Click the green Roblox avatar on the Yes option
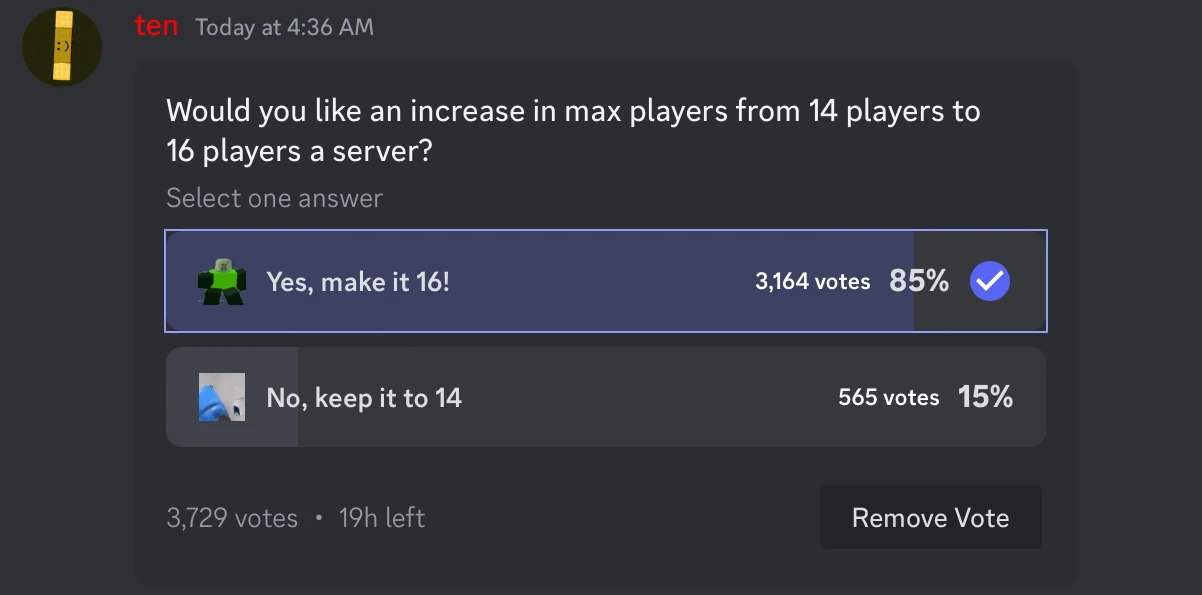Screen dimensions: 1202x595 pyautogui.click(x=220, y=281)
